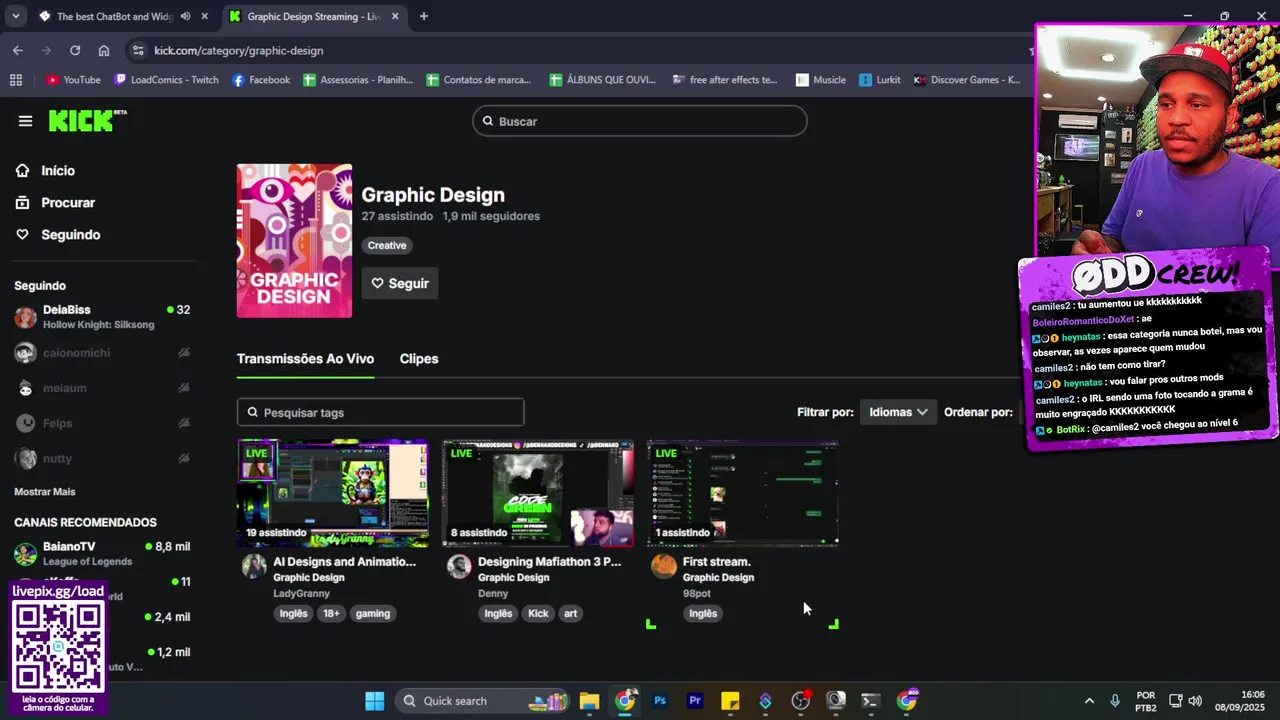The width and height of the screenshot is (1280, 720).
Task: Open the browser apps grid icon
Action: pos(16,80)
